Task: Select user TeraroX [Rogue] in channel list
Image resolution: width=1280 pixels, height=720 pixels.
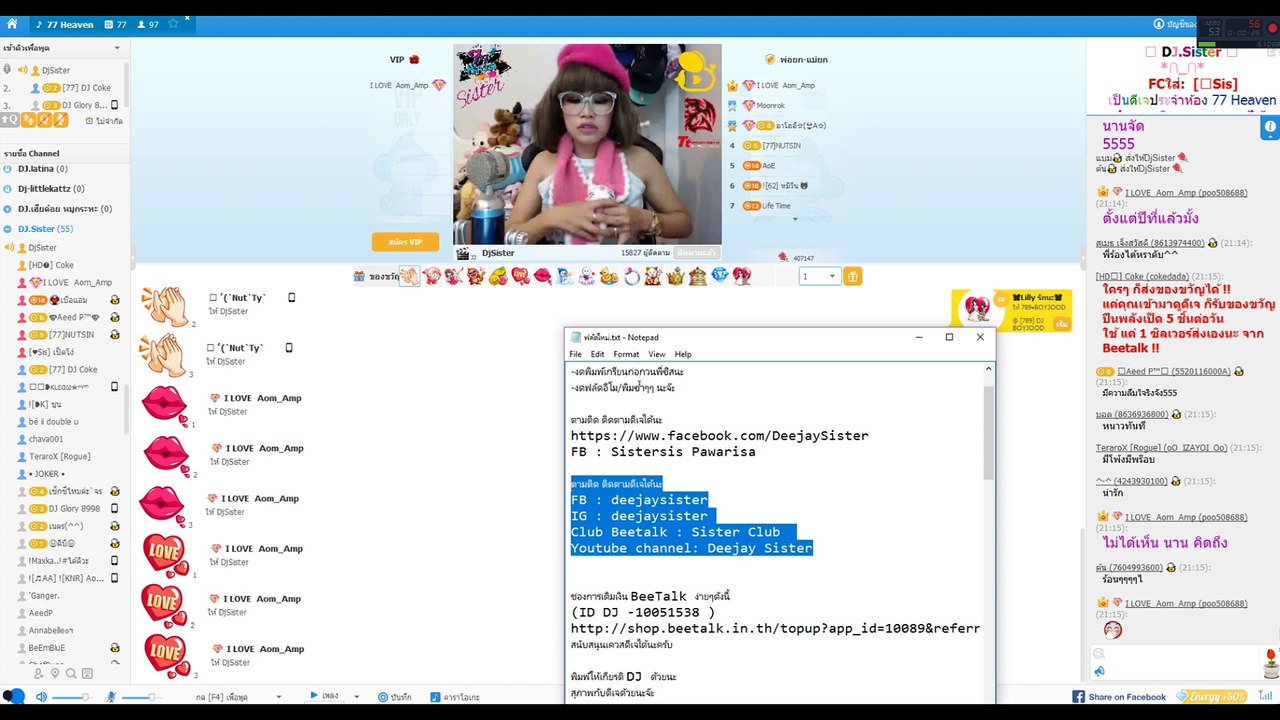Action: click(x=59, y=456)
